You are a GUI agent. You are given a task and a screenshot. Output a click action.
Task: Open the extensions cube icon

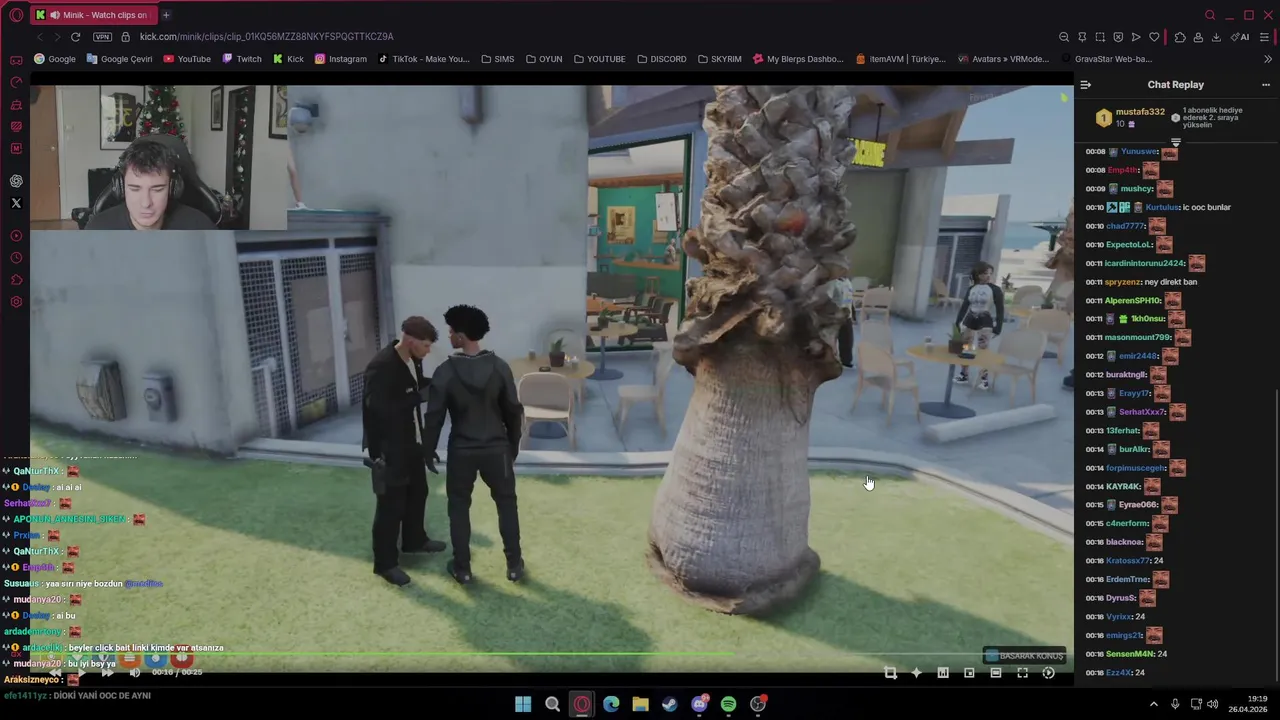point(1180,37)
